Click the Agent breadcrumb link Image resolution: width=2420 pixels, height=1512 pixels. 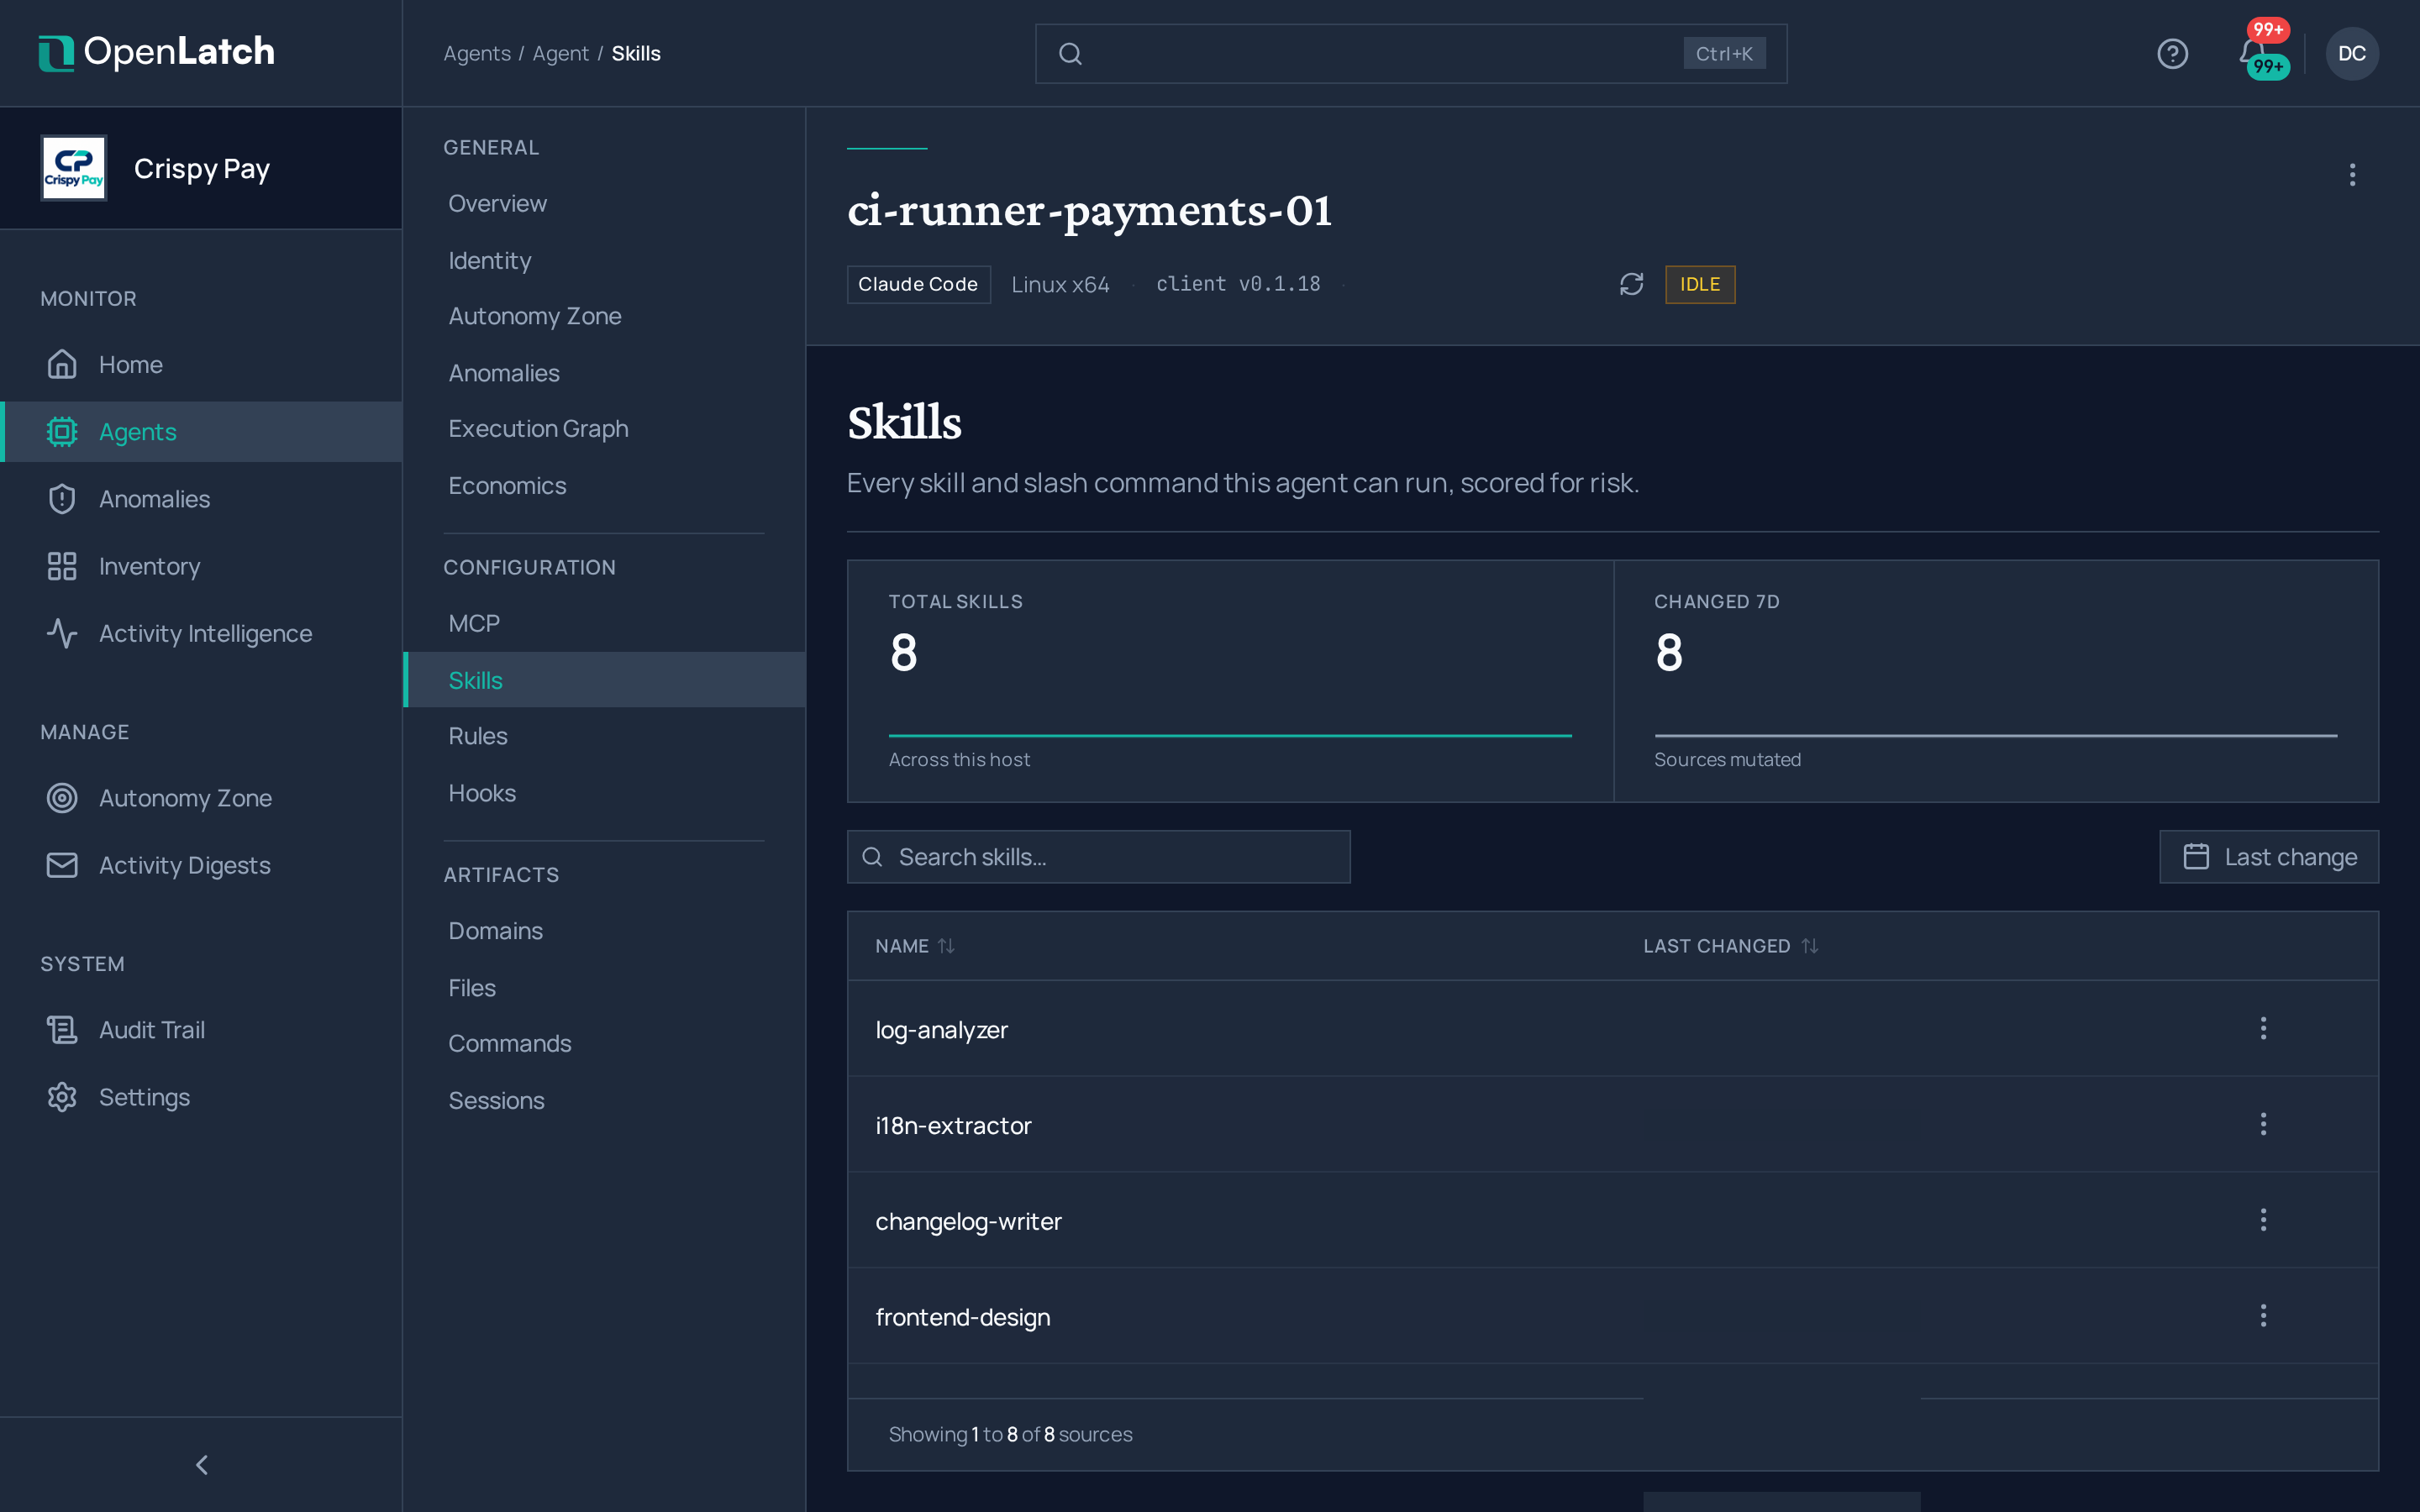click(x=560, y=53)
